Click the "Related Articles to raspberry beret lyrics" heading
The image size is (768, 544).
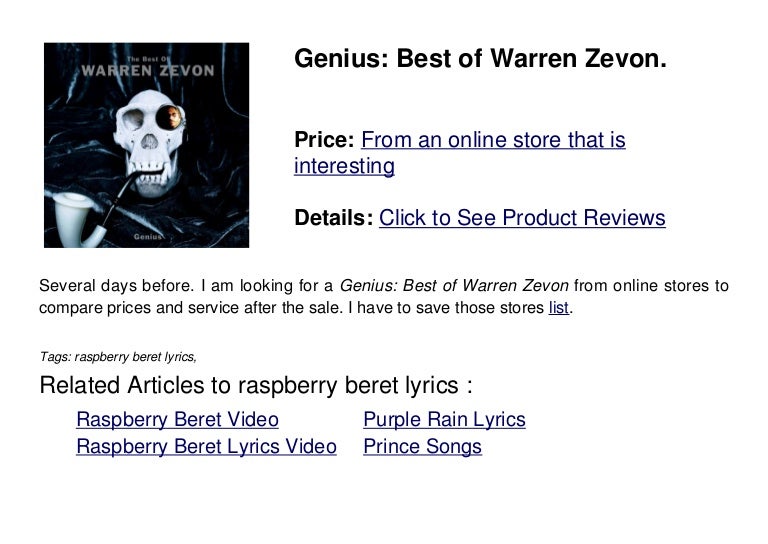click(x=255, y=387)
